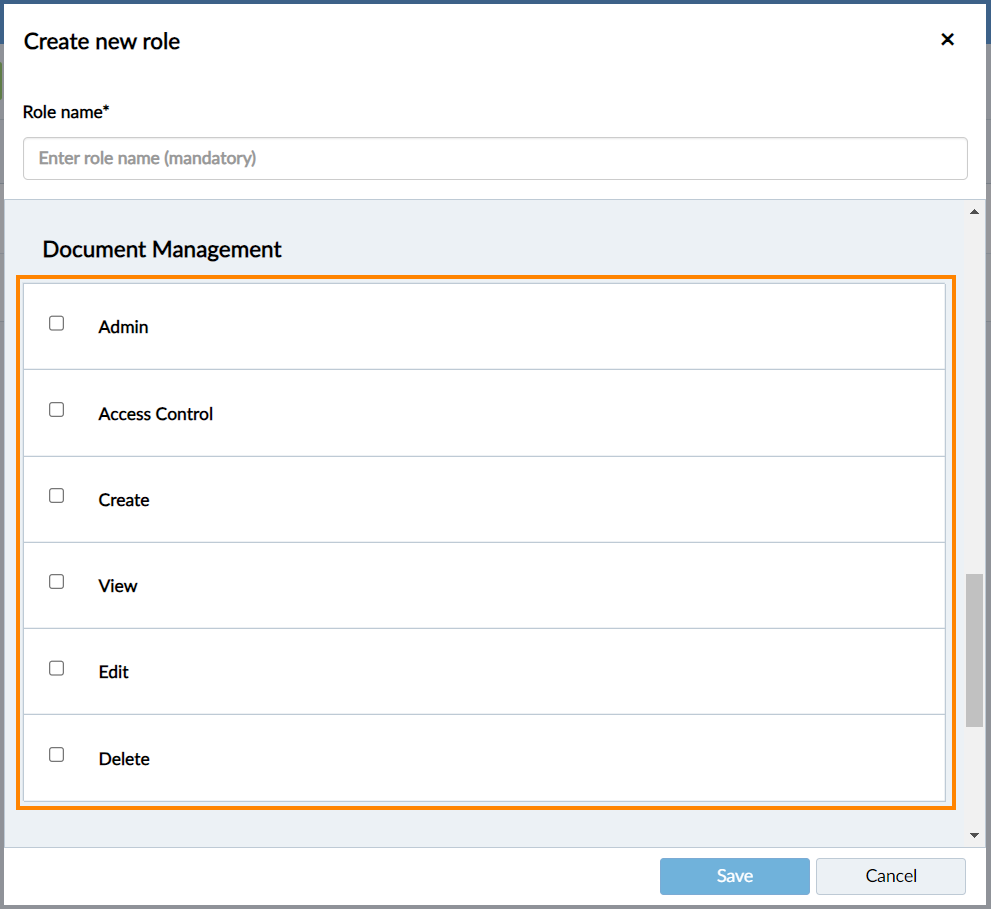Close the Create new role dialog
The height and width of the screenshot is (909, 991).
(x=947, y=39)
